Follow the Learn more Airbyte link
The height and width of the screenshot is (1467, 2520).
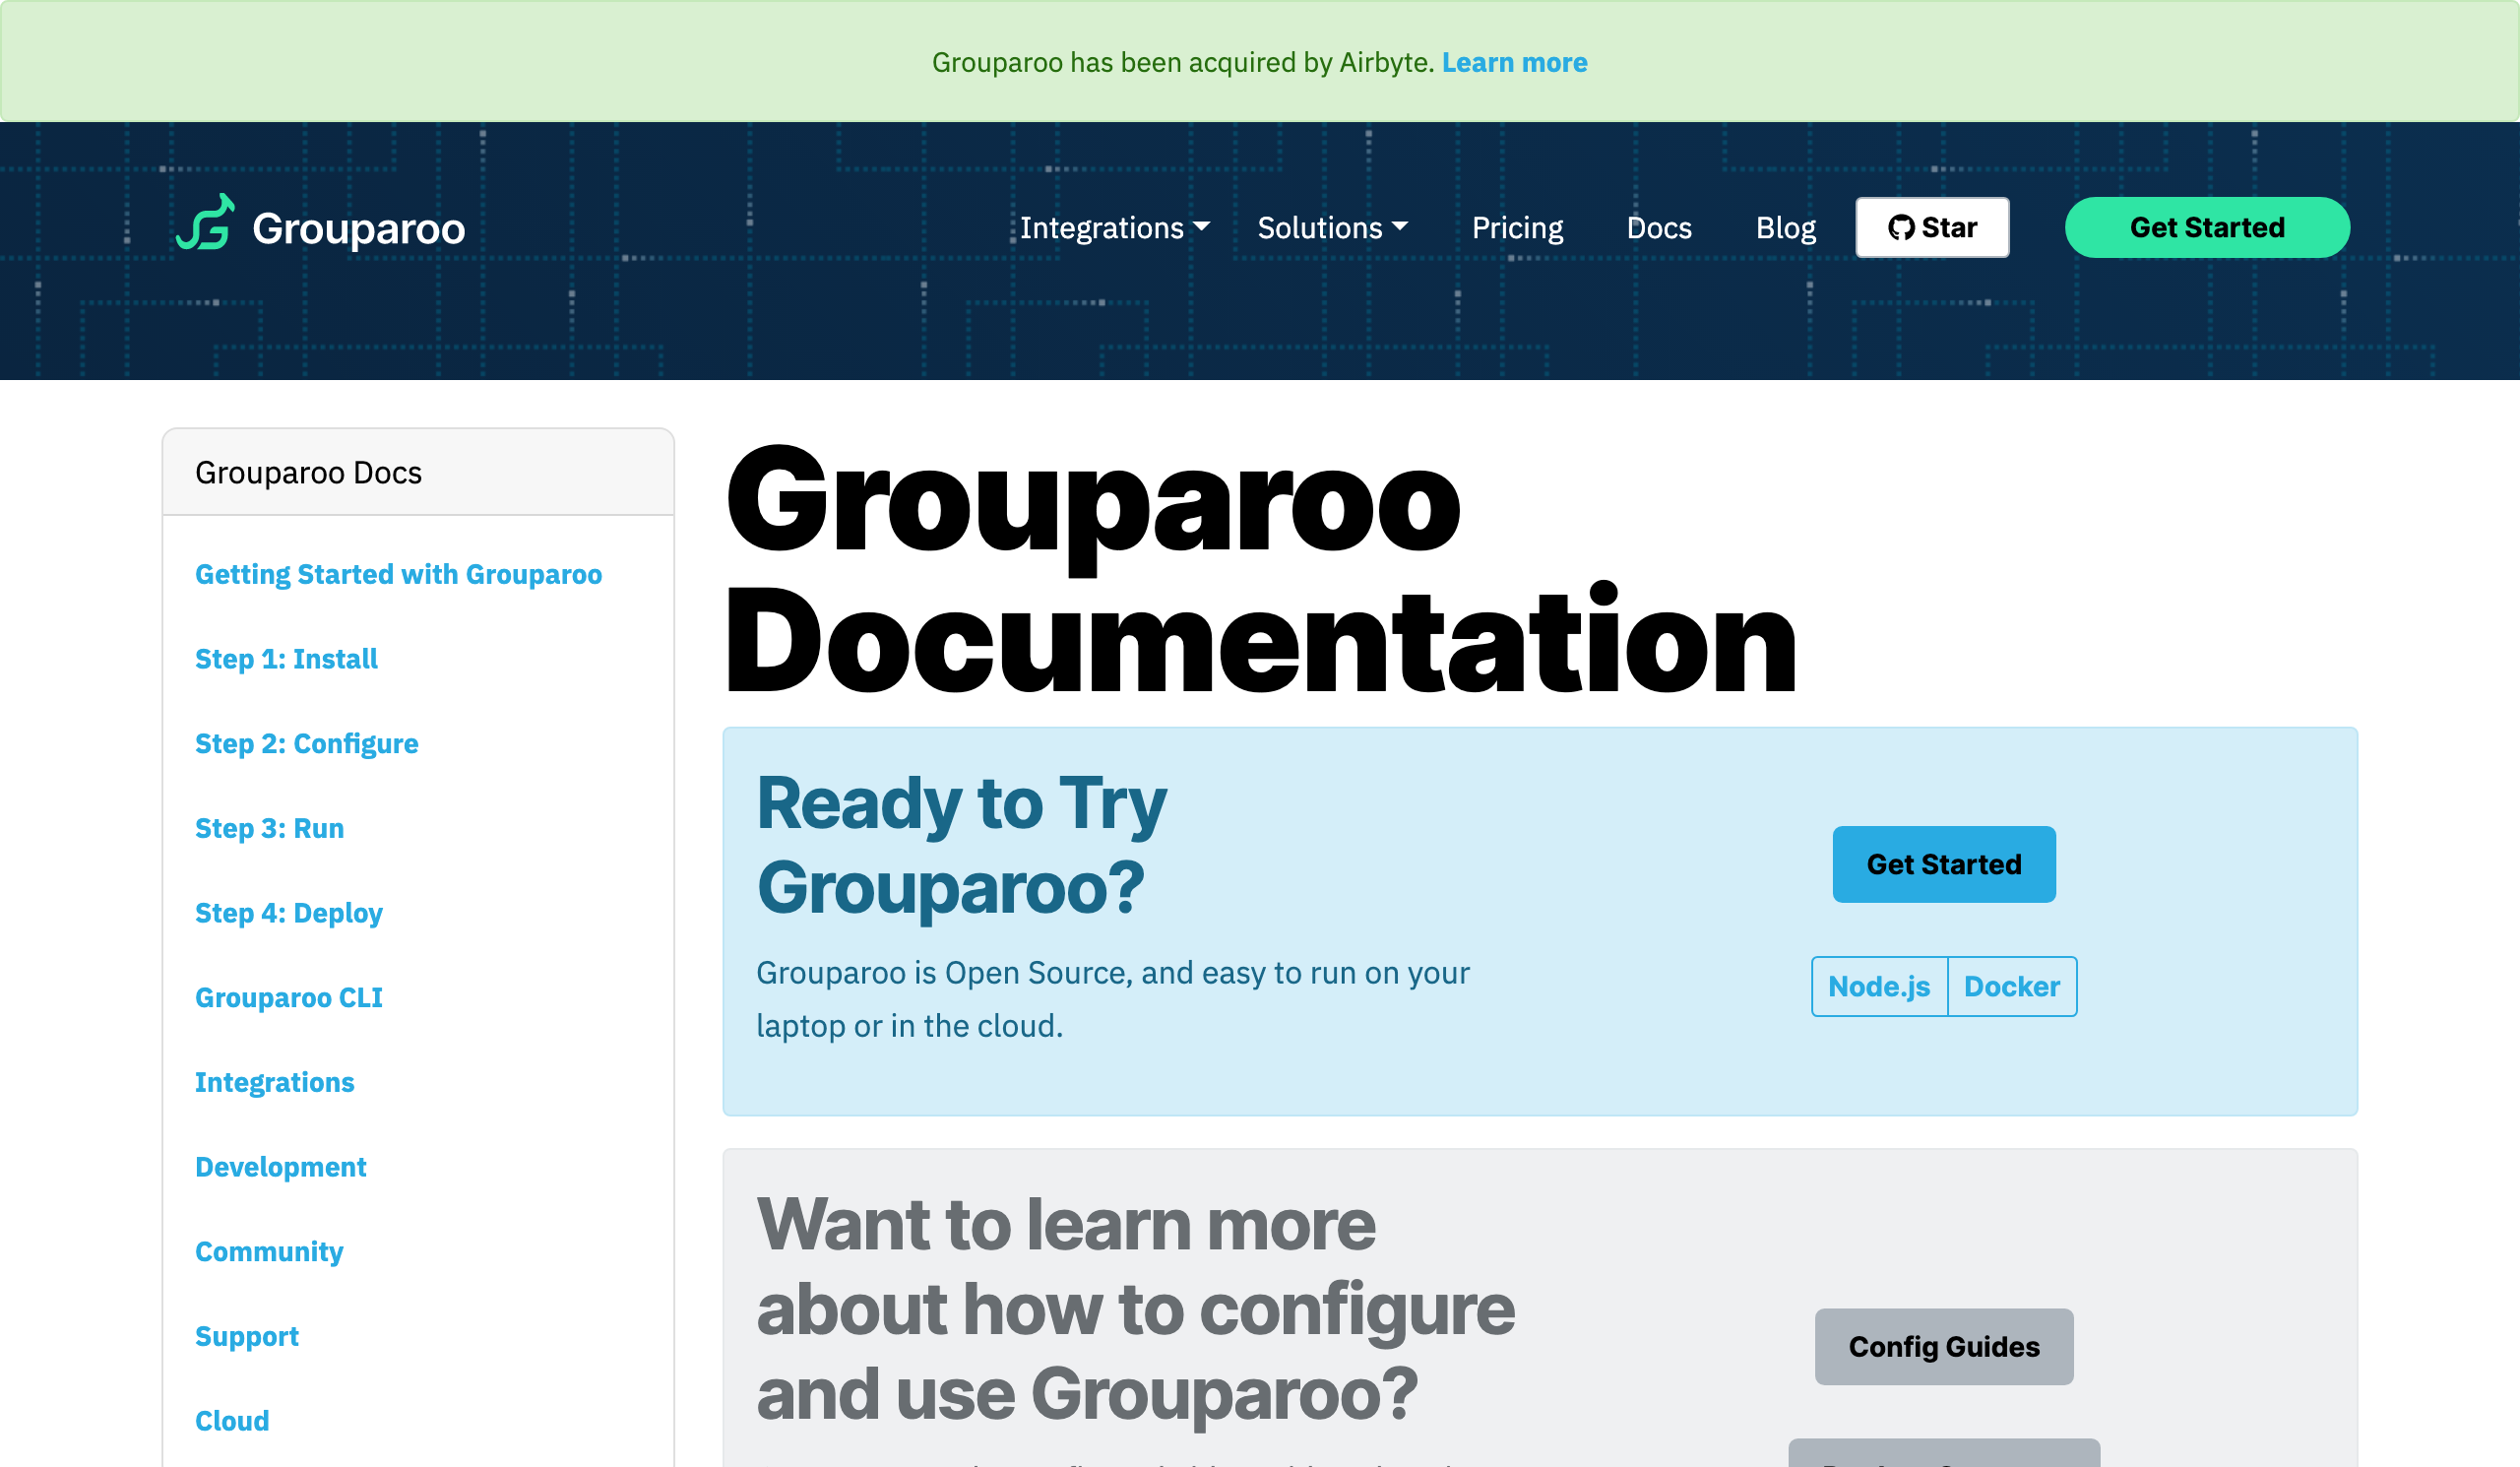[1514, 62]
